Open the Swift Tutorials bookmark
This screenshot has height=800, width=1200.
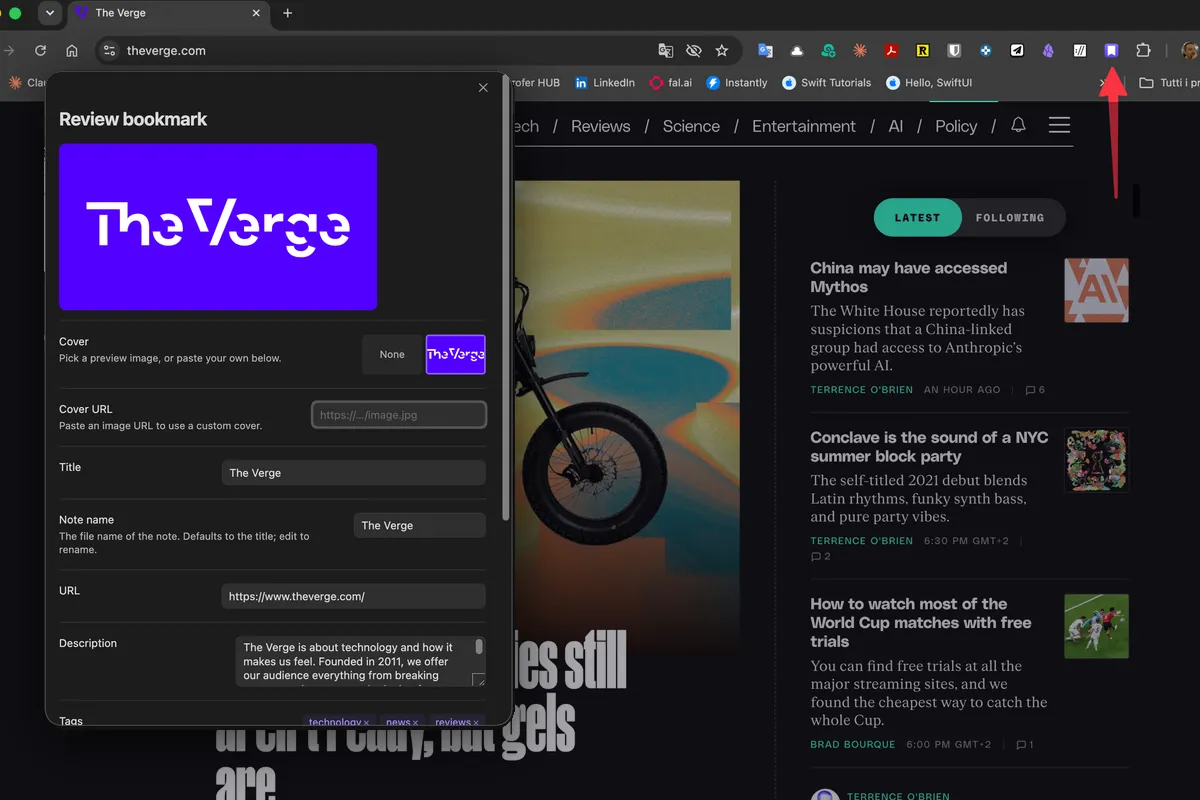827,83
